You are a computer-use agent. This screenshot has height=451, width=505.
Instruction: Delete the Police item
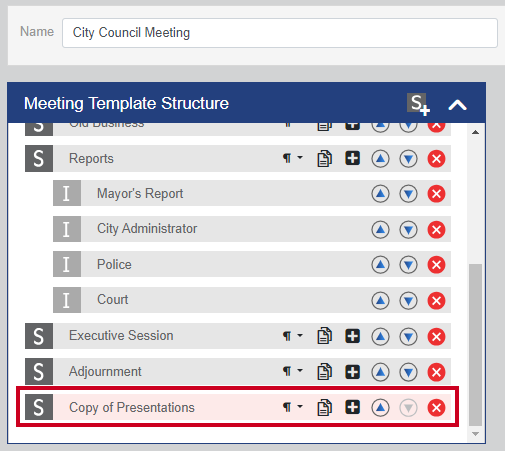[436, 265]
